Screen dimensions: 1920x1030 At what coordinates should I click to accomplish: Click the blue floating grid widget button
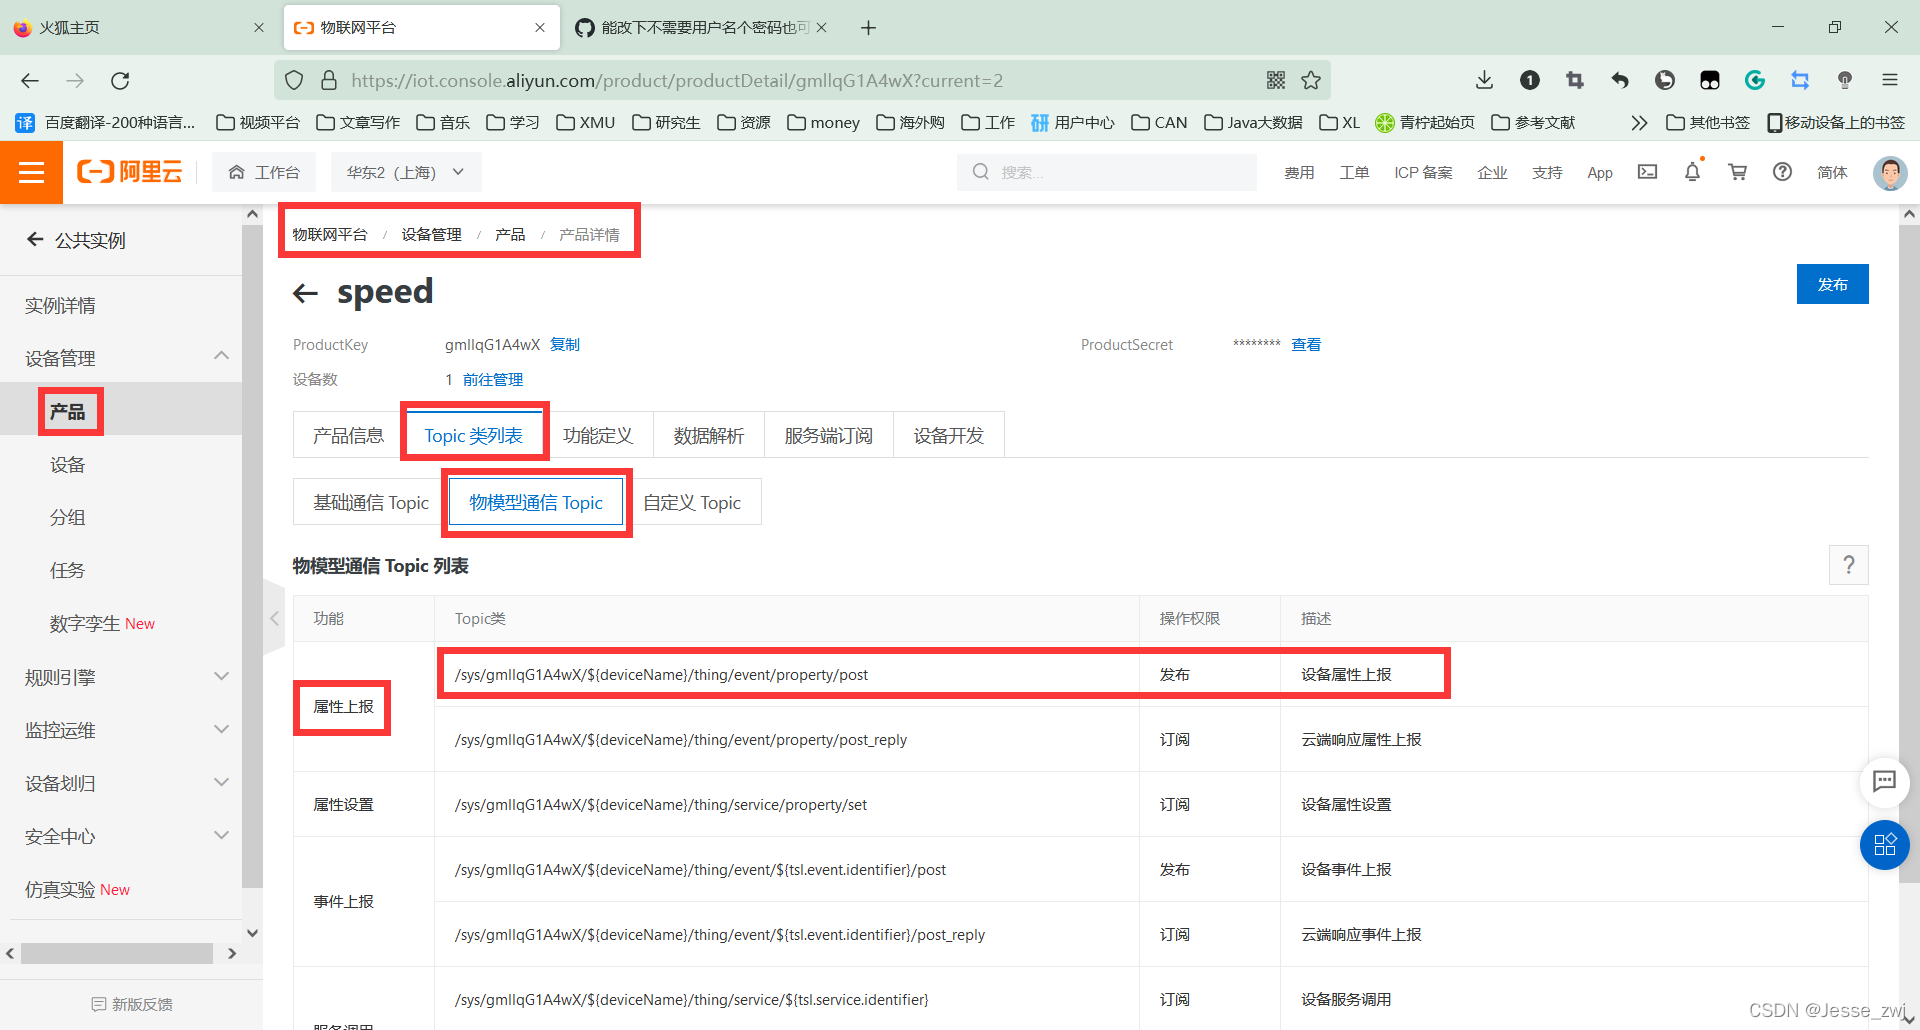click(x=1884, y=845)
